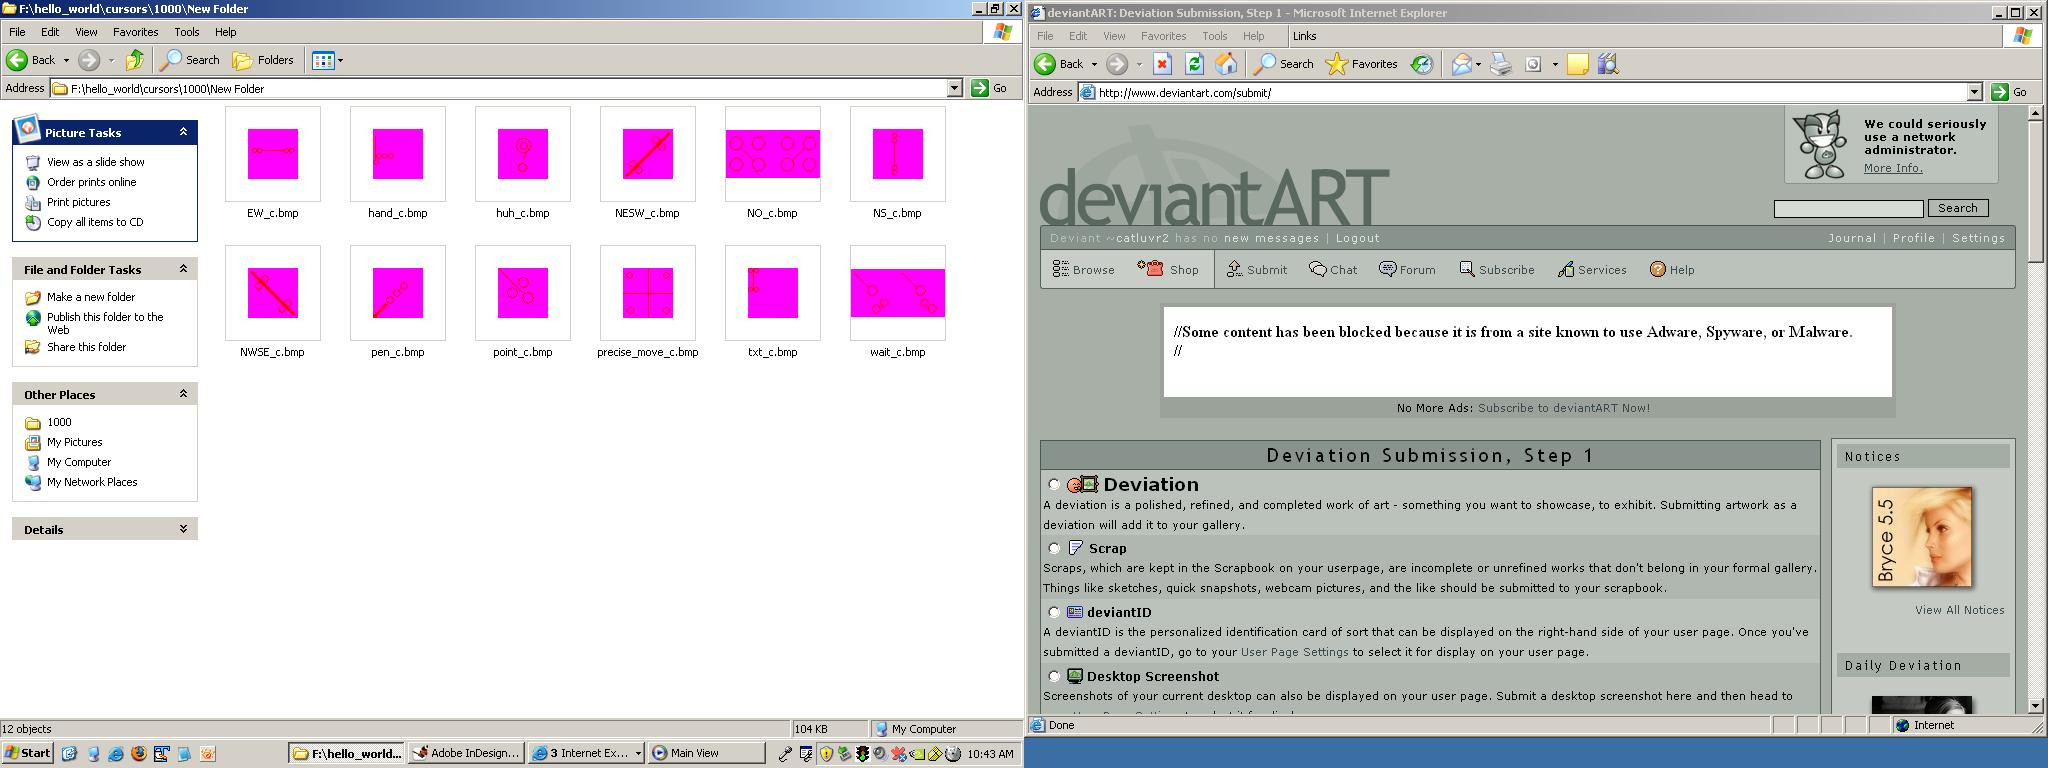2048x768 pixels.
Task: Select the NO_c.bmp thumbnail
Action: tap(773, 154)
